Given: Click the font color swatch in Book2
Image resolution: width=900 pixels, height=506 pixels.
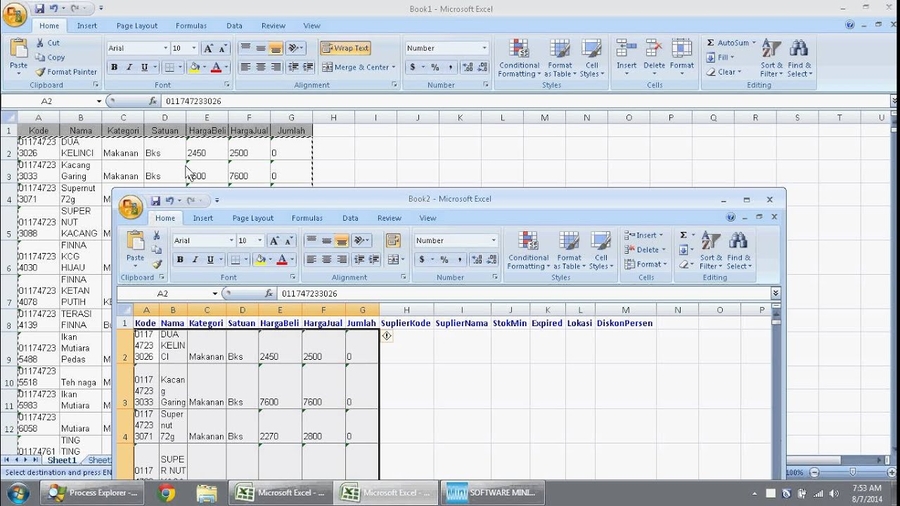Looking at the screenshot, I should 281,260.
